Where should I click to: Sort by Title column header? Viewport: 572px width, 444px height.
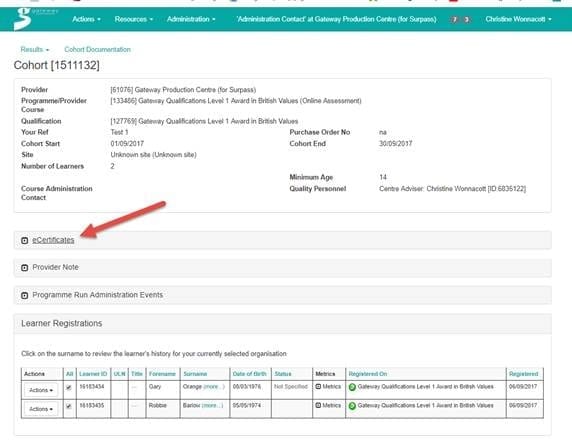pos(137,374)
